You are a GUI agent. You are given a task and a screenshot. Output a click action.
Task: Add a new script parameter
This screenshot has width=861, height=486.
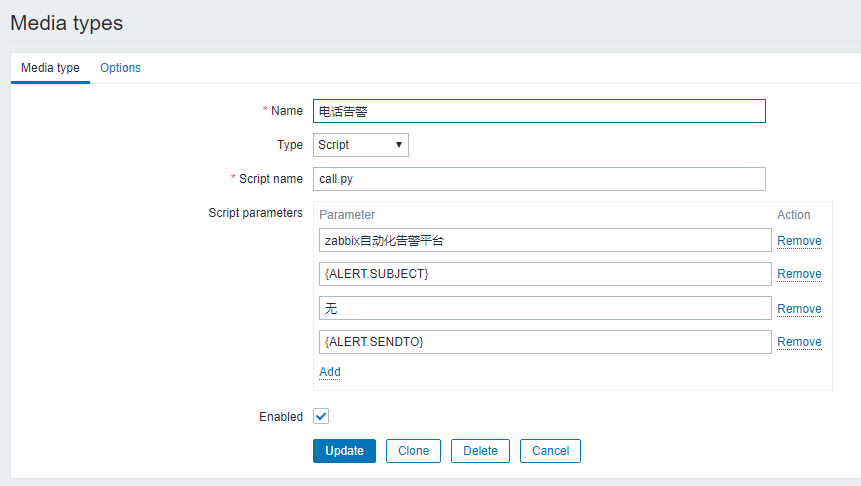coord(330,372)
